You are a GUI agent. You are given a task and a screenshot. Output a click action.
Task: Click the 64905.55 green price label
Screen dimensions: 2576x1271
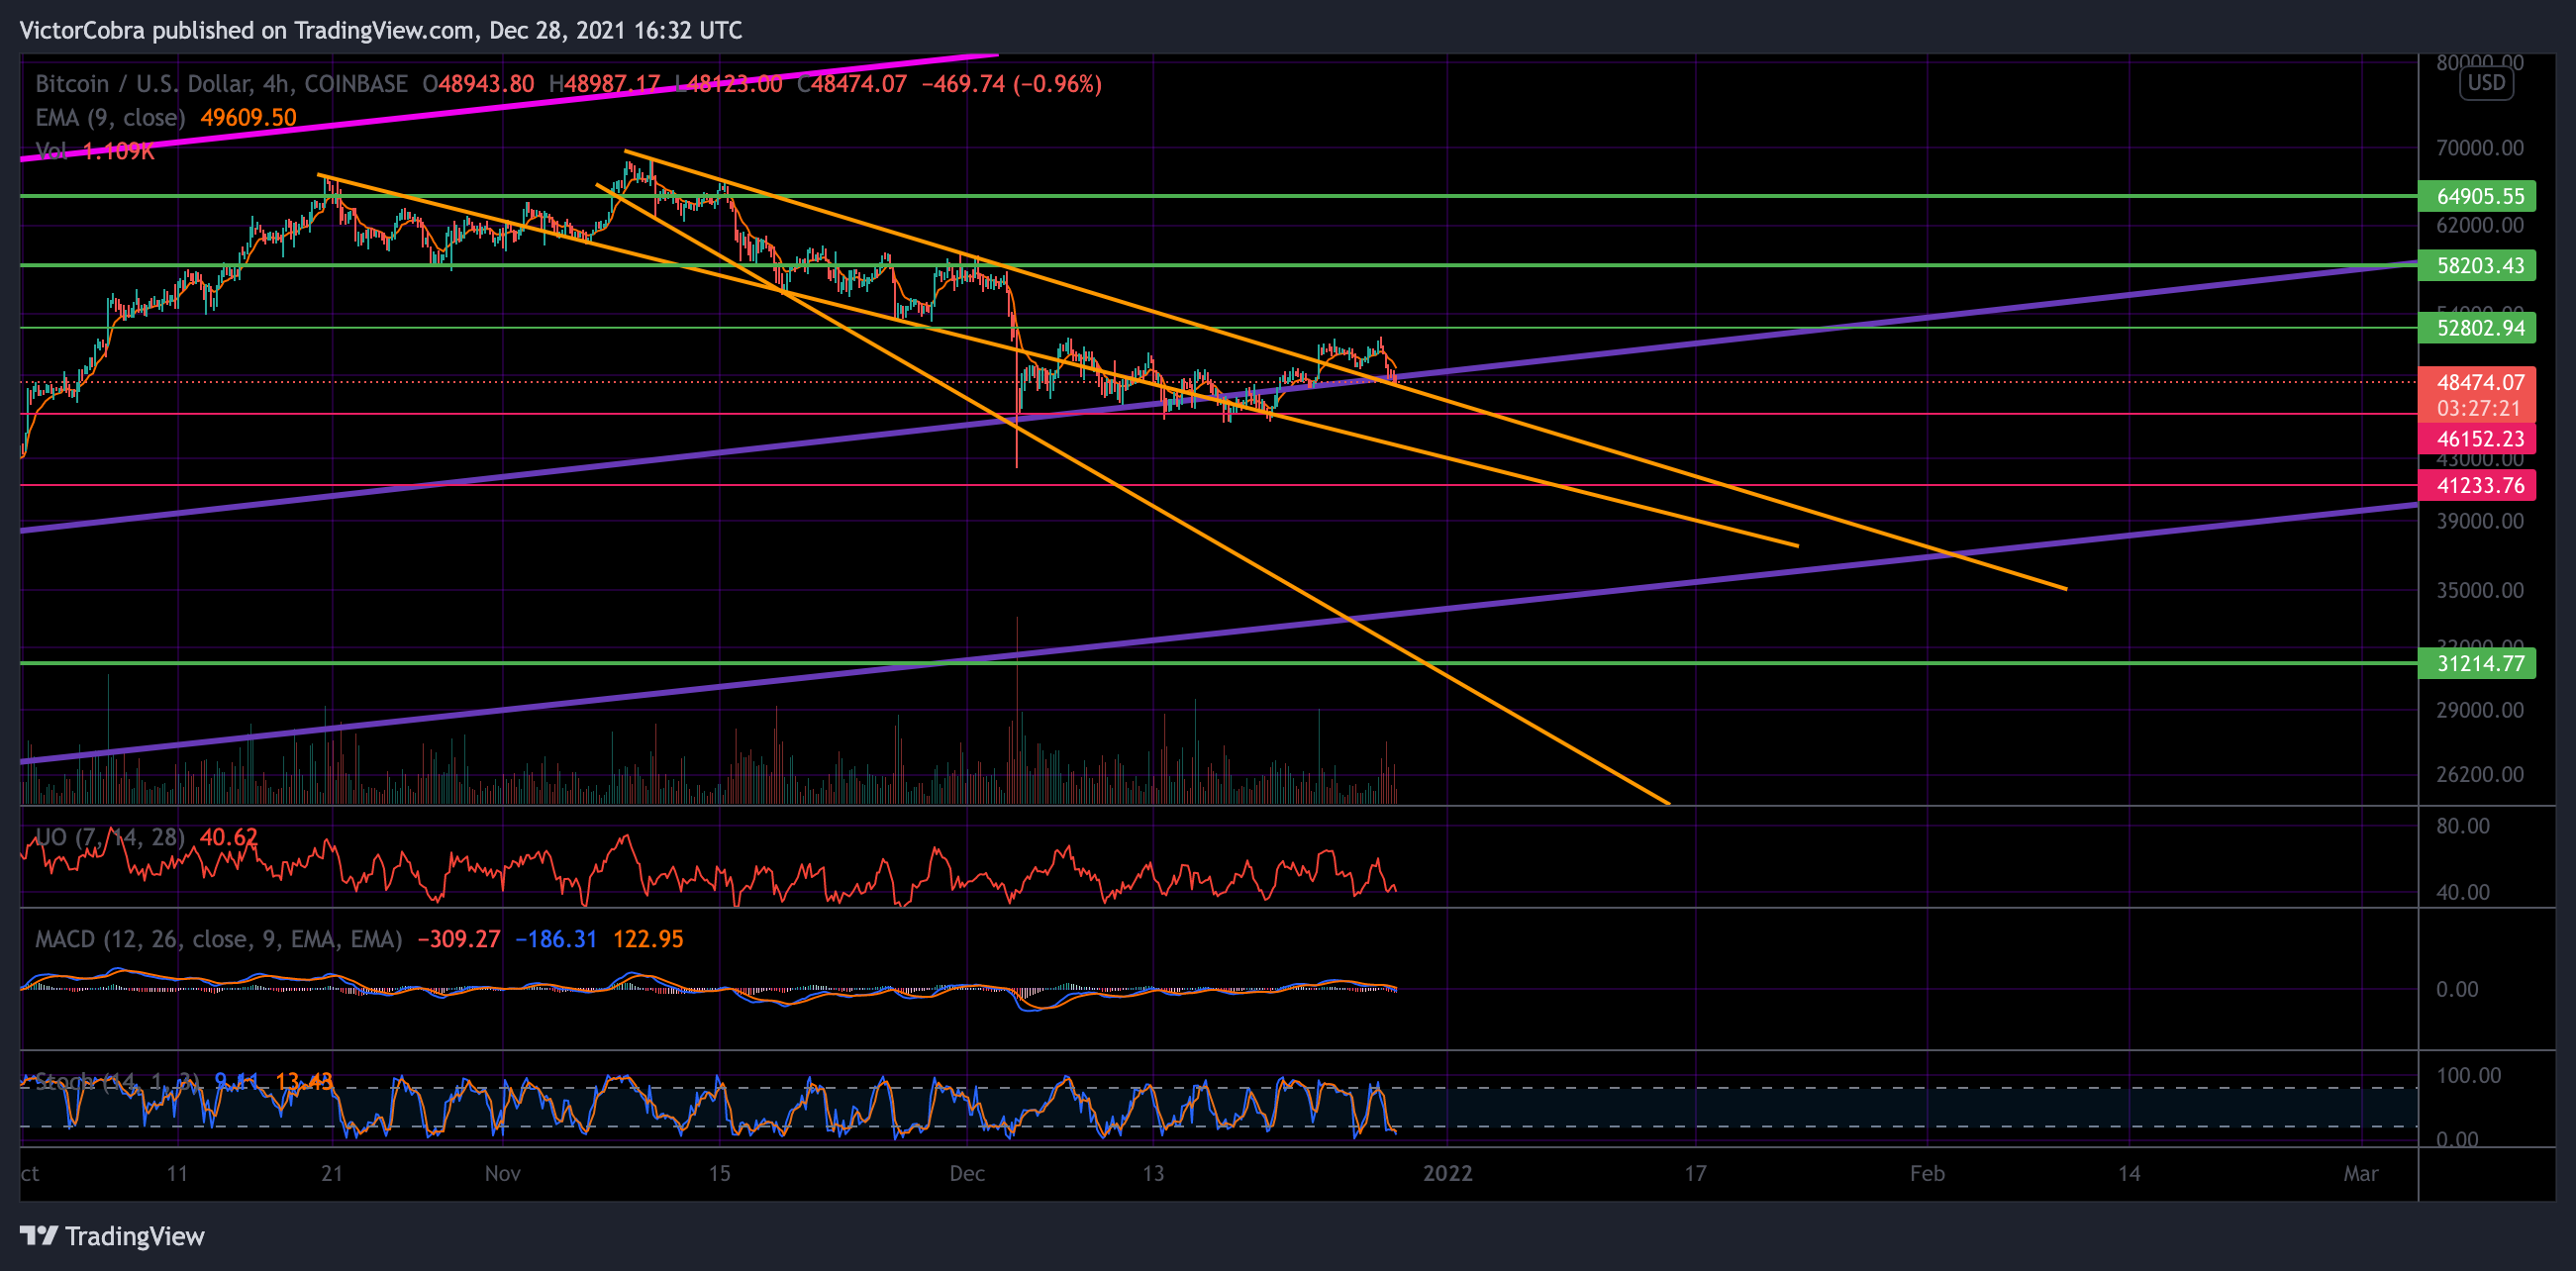[2476, 196]
